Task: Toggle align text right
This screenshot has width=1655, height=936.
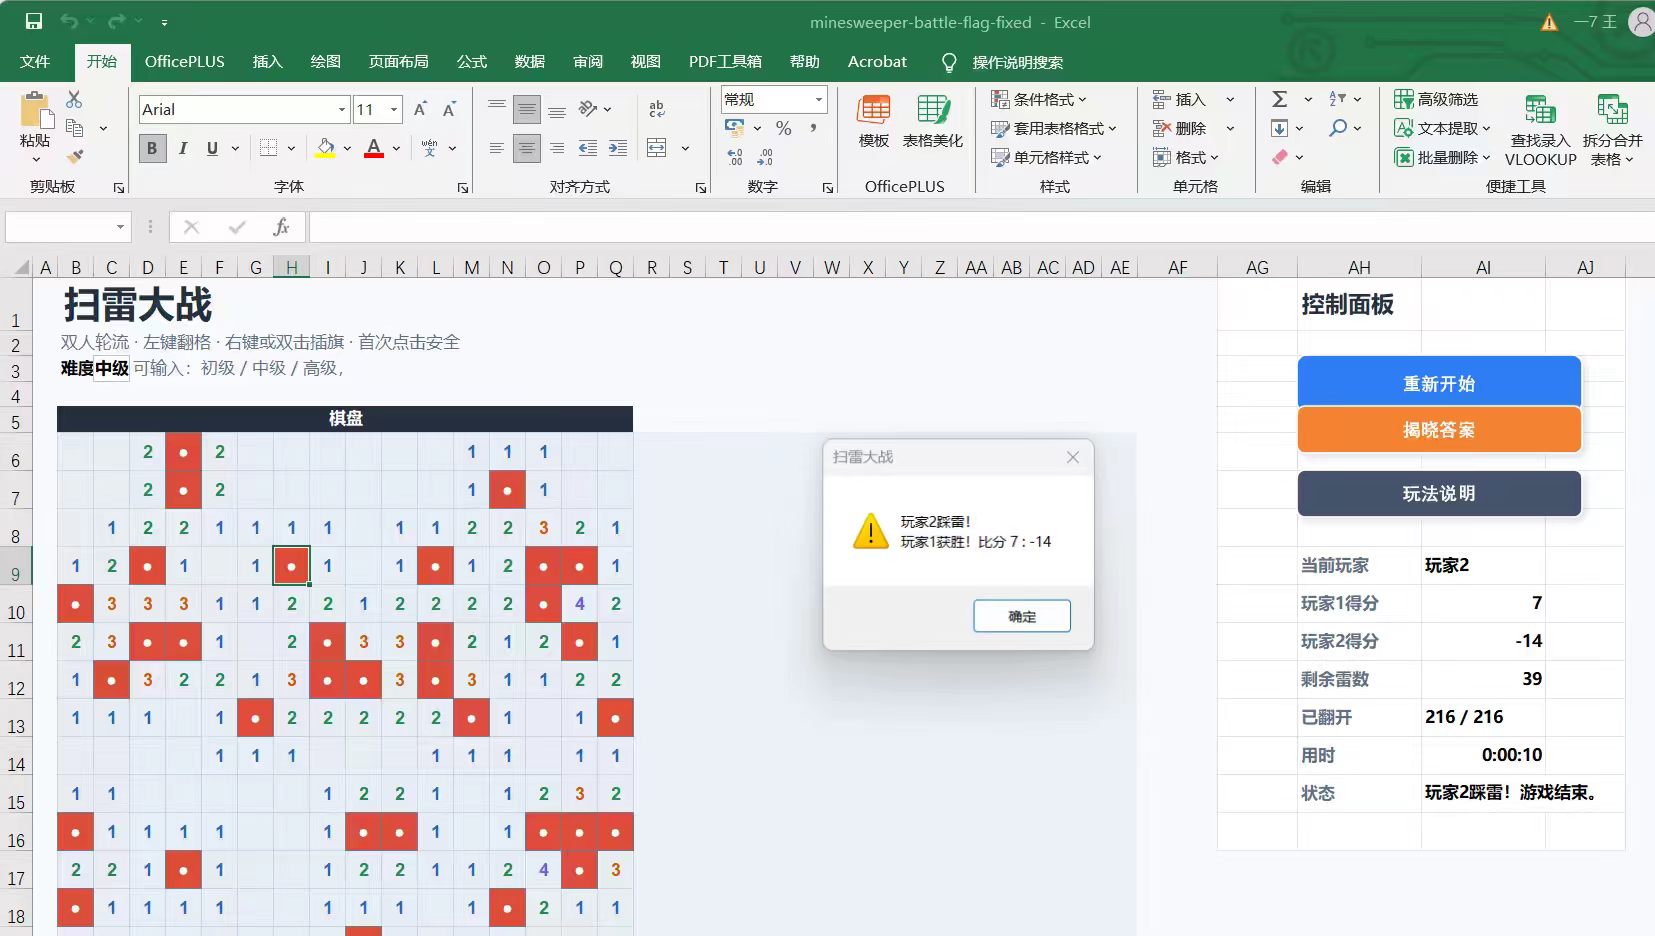Action: [557, 148]
